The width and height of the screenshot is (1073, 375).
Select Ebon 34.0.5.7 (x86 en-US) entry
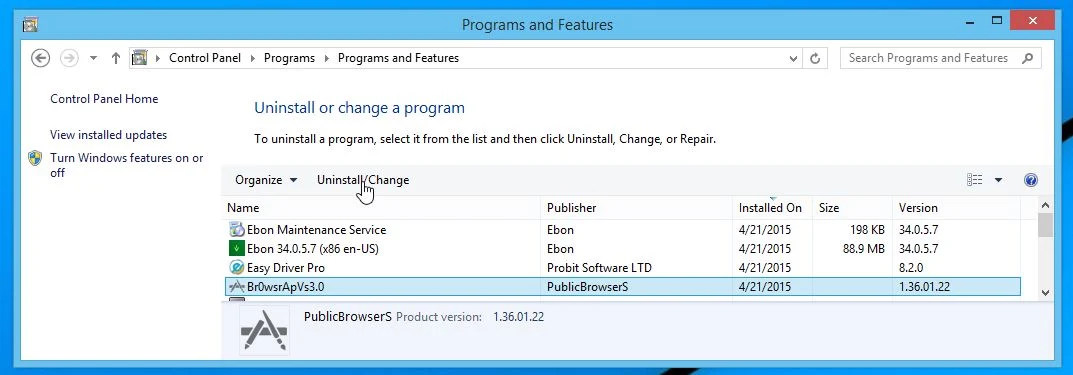pyautogui.click(x=623, y=249)
